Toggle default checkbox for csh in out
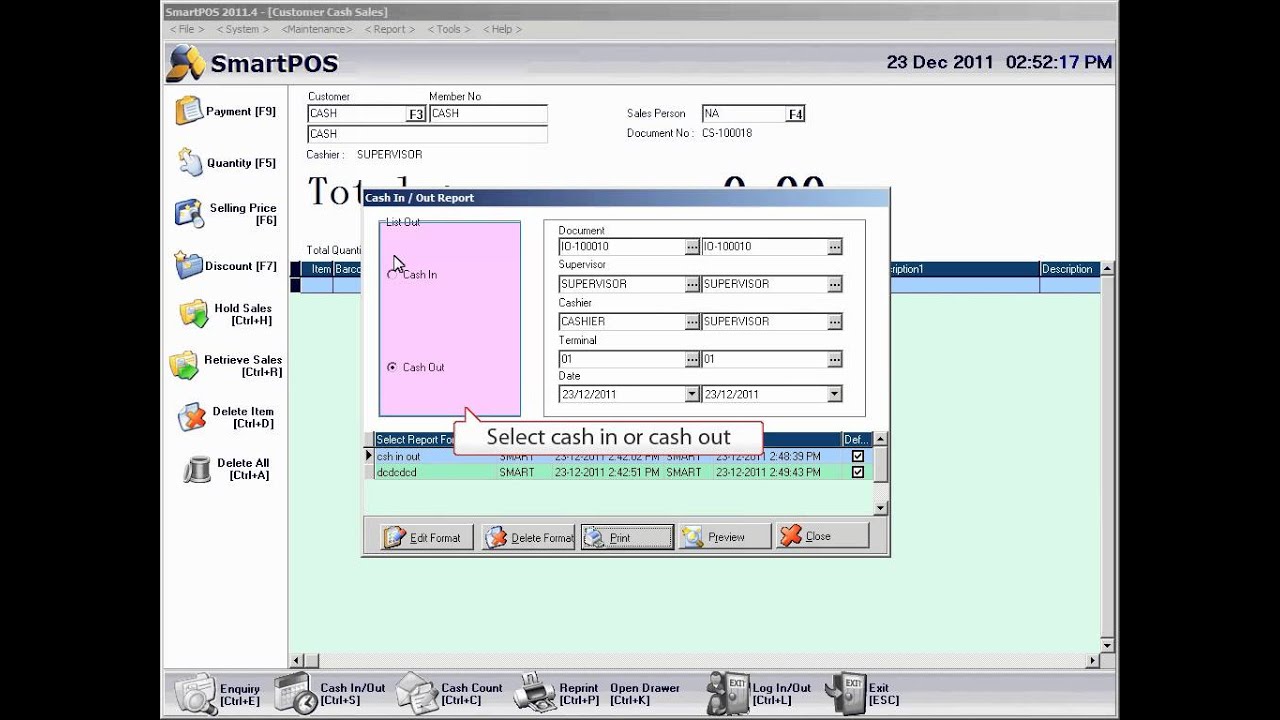 857,456
